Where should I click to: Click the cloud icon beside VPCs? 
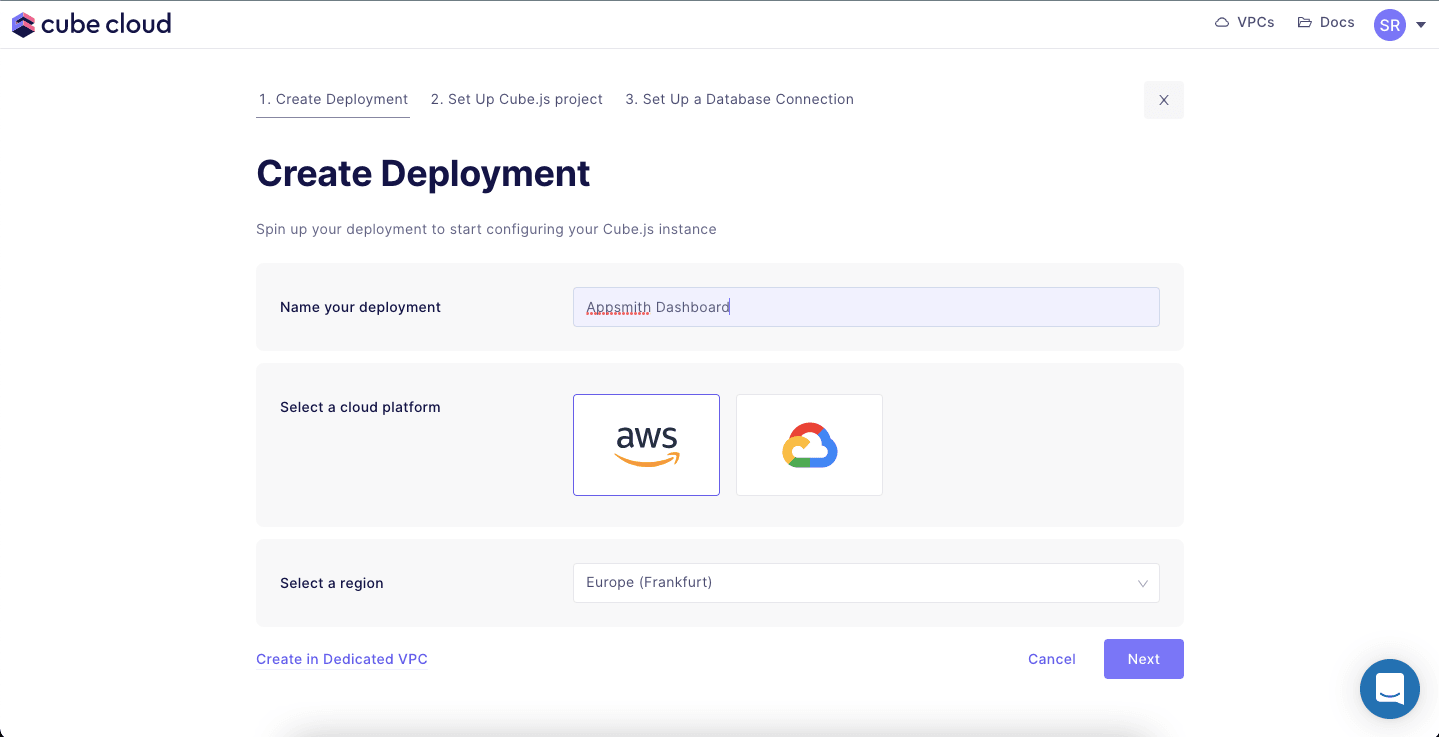click(1222, 22)
